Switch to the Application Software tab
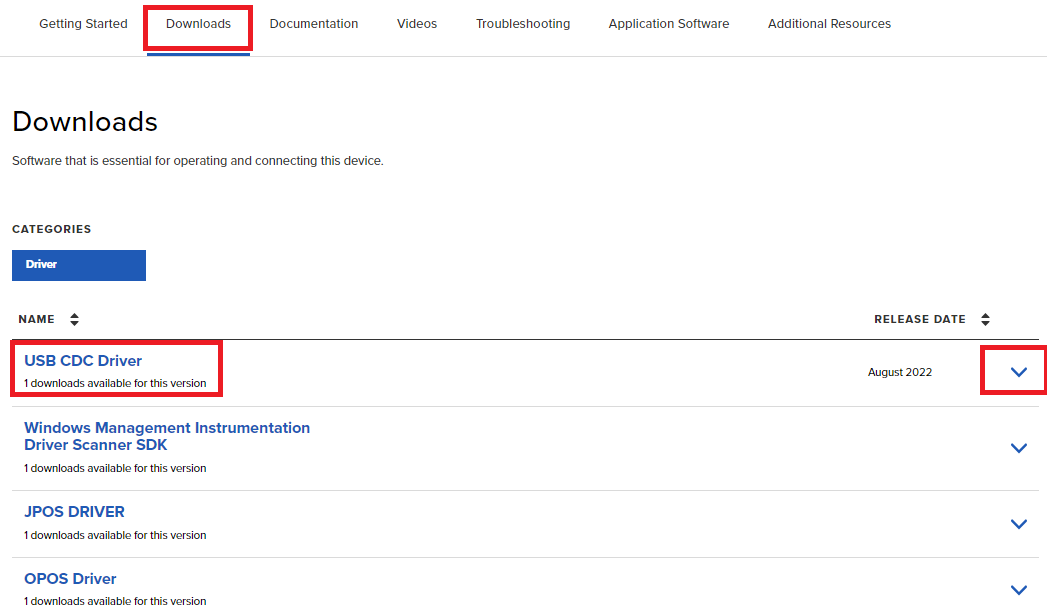Image resolution: width=1047 pixels, height=616 pixels. [x=668, y=24]
